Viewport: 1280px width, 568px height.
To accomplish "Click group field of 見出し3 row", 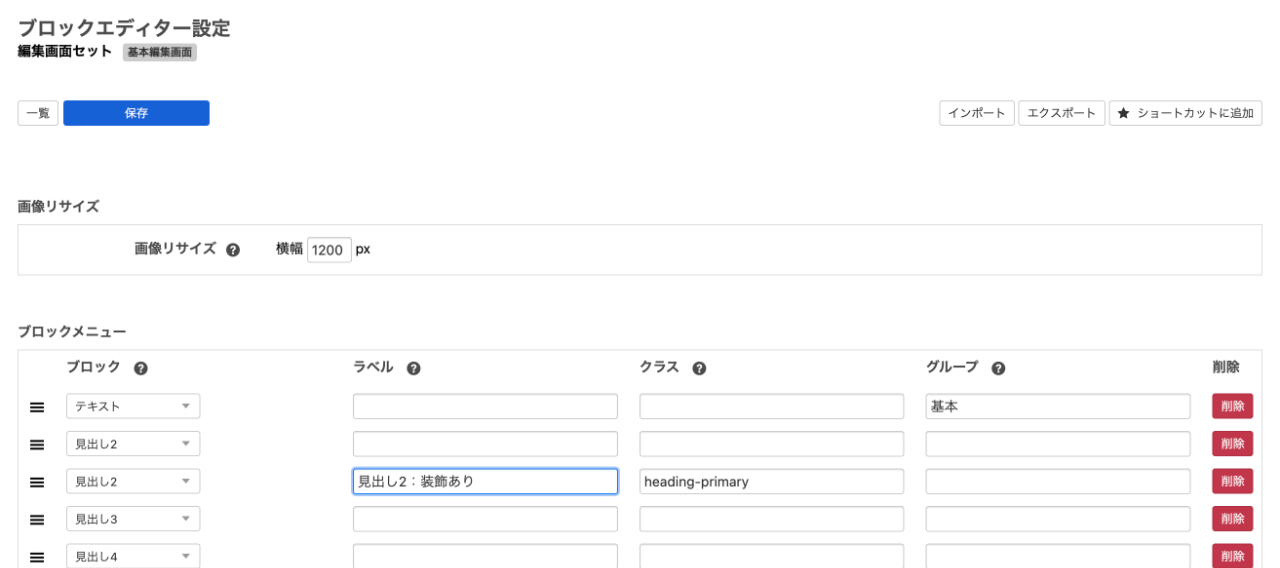I will 1058,519.
